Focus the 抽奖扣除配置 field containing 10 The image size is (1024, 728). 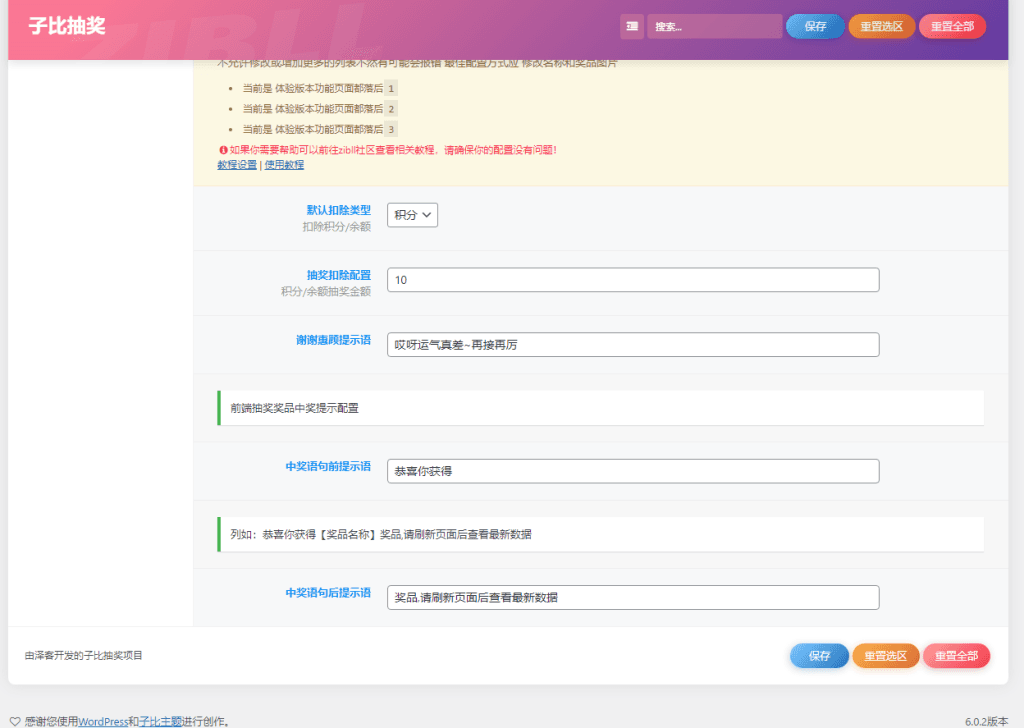pyautogui.click(x=632, y=280)
